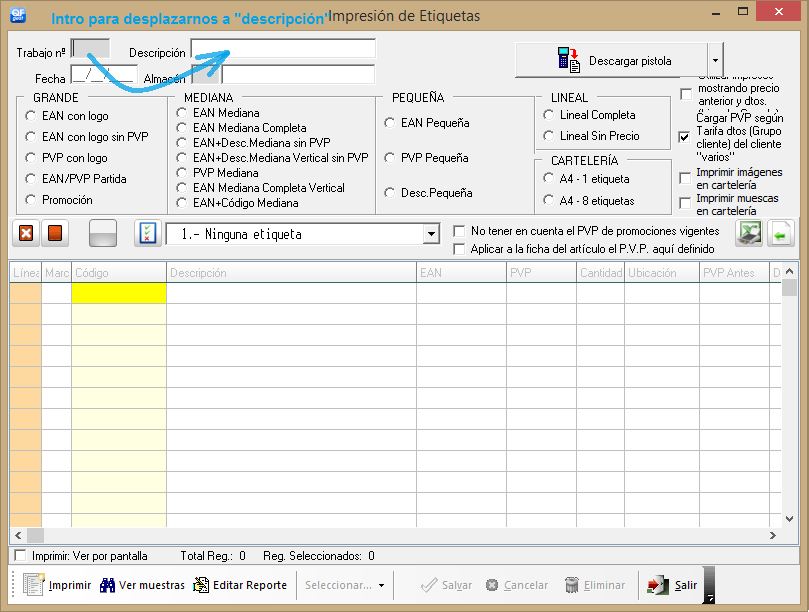Click horizontal scrollbar right arrow
The image size is (809, 612).
[x=772, y=535]
